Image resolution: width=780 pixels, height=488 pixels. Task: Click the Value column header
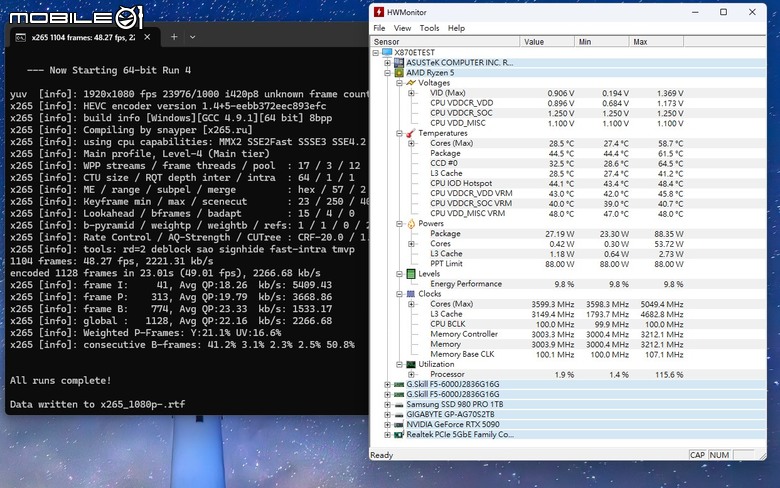[x=547, y=42]
